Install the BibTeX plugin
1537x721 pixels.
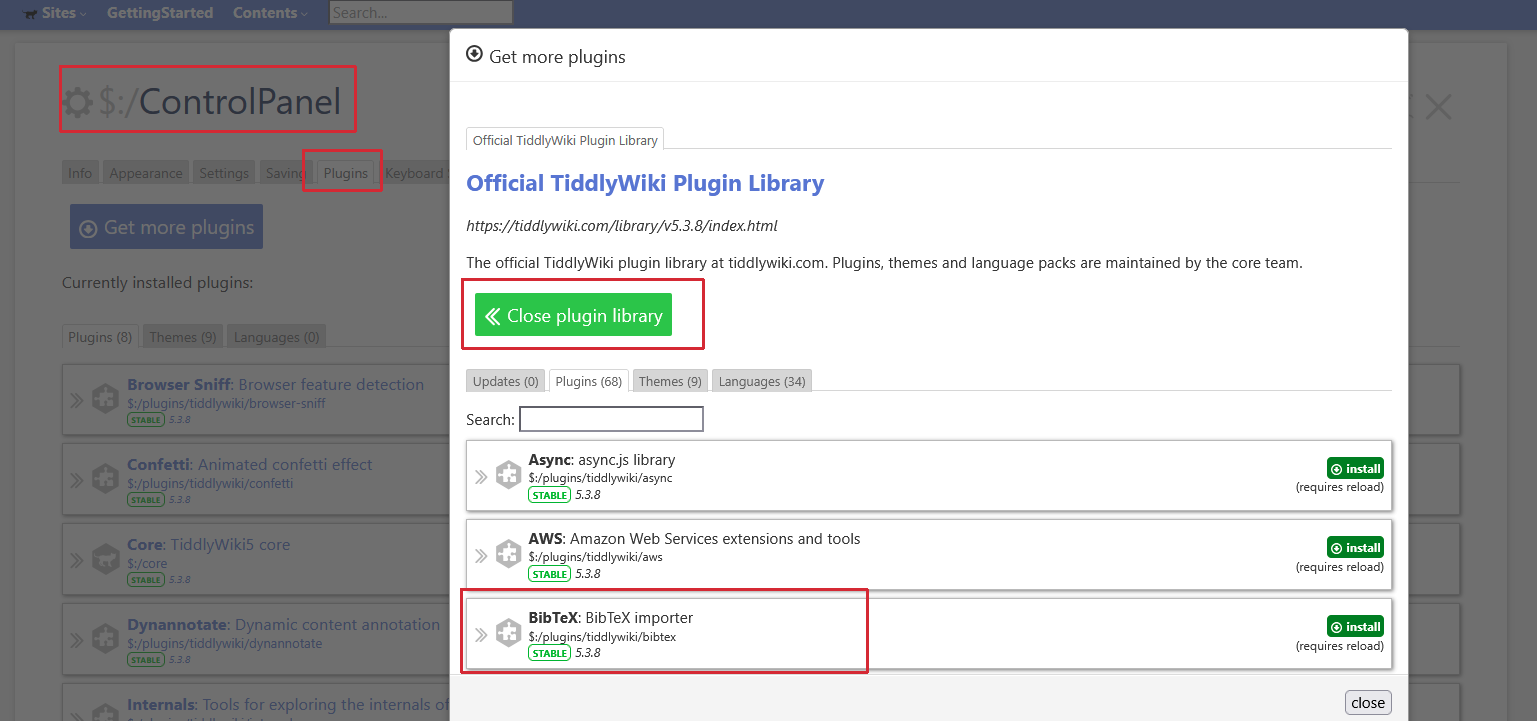pyautogui.click(x=1355, y=627)
